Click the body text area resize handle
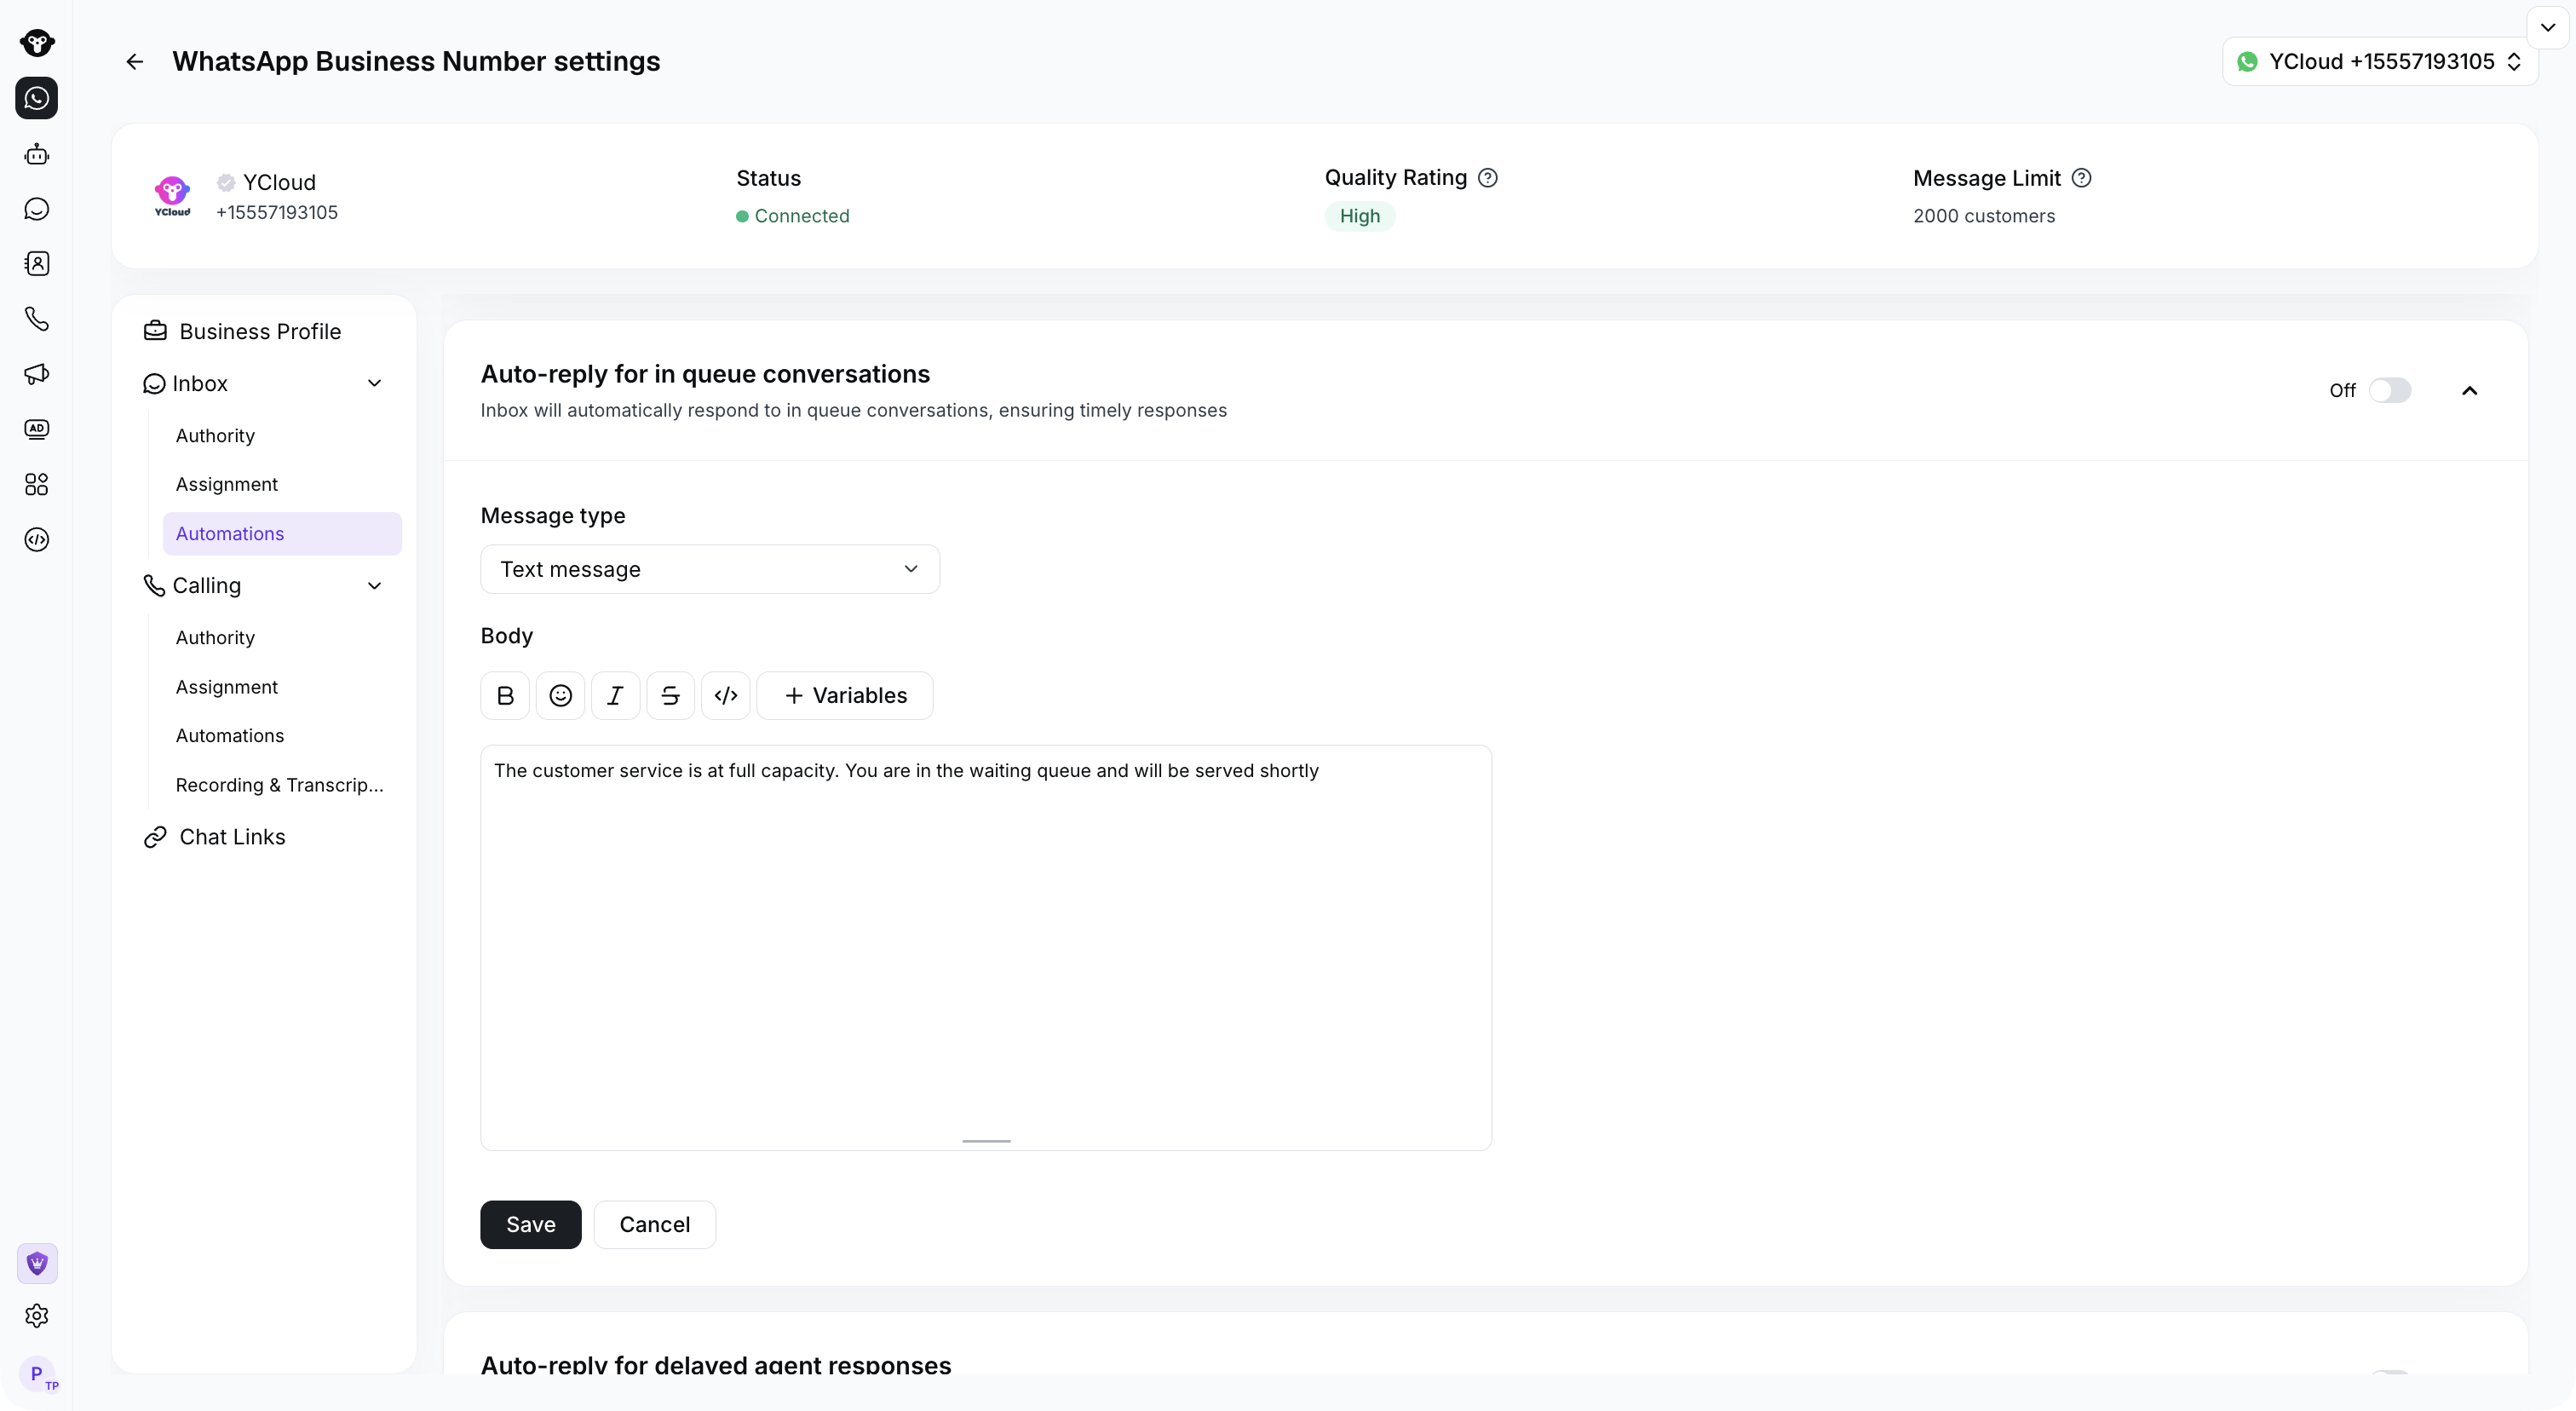2576x1411 pixels. click(986, 1141)
